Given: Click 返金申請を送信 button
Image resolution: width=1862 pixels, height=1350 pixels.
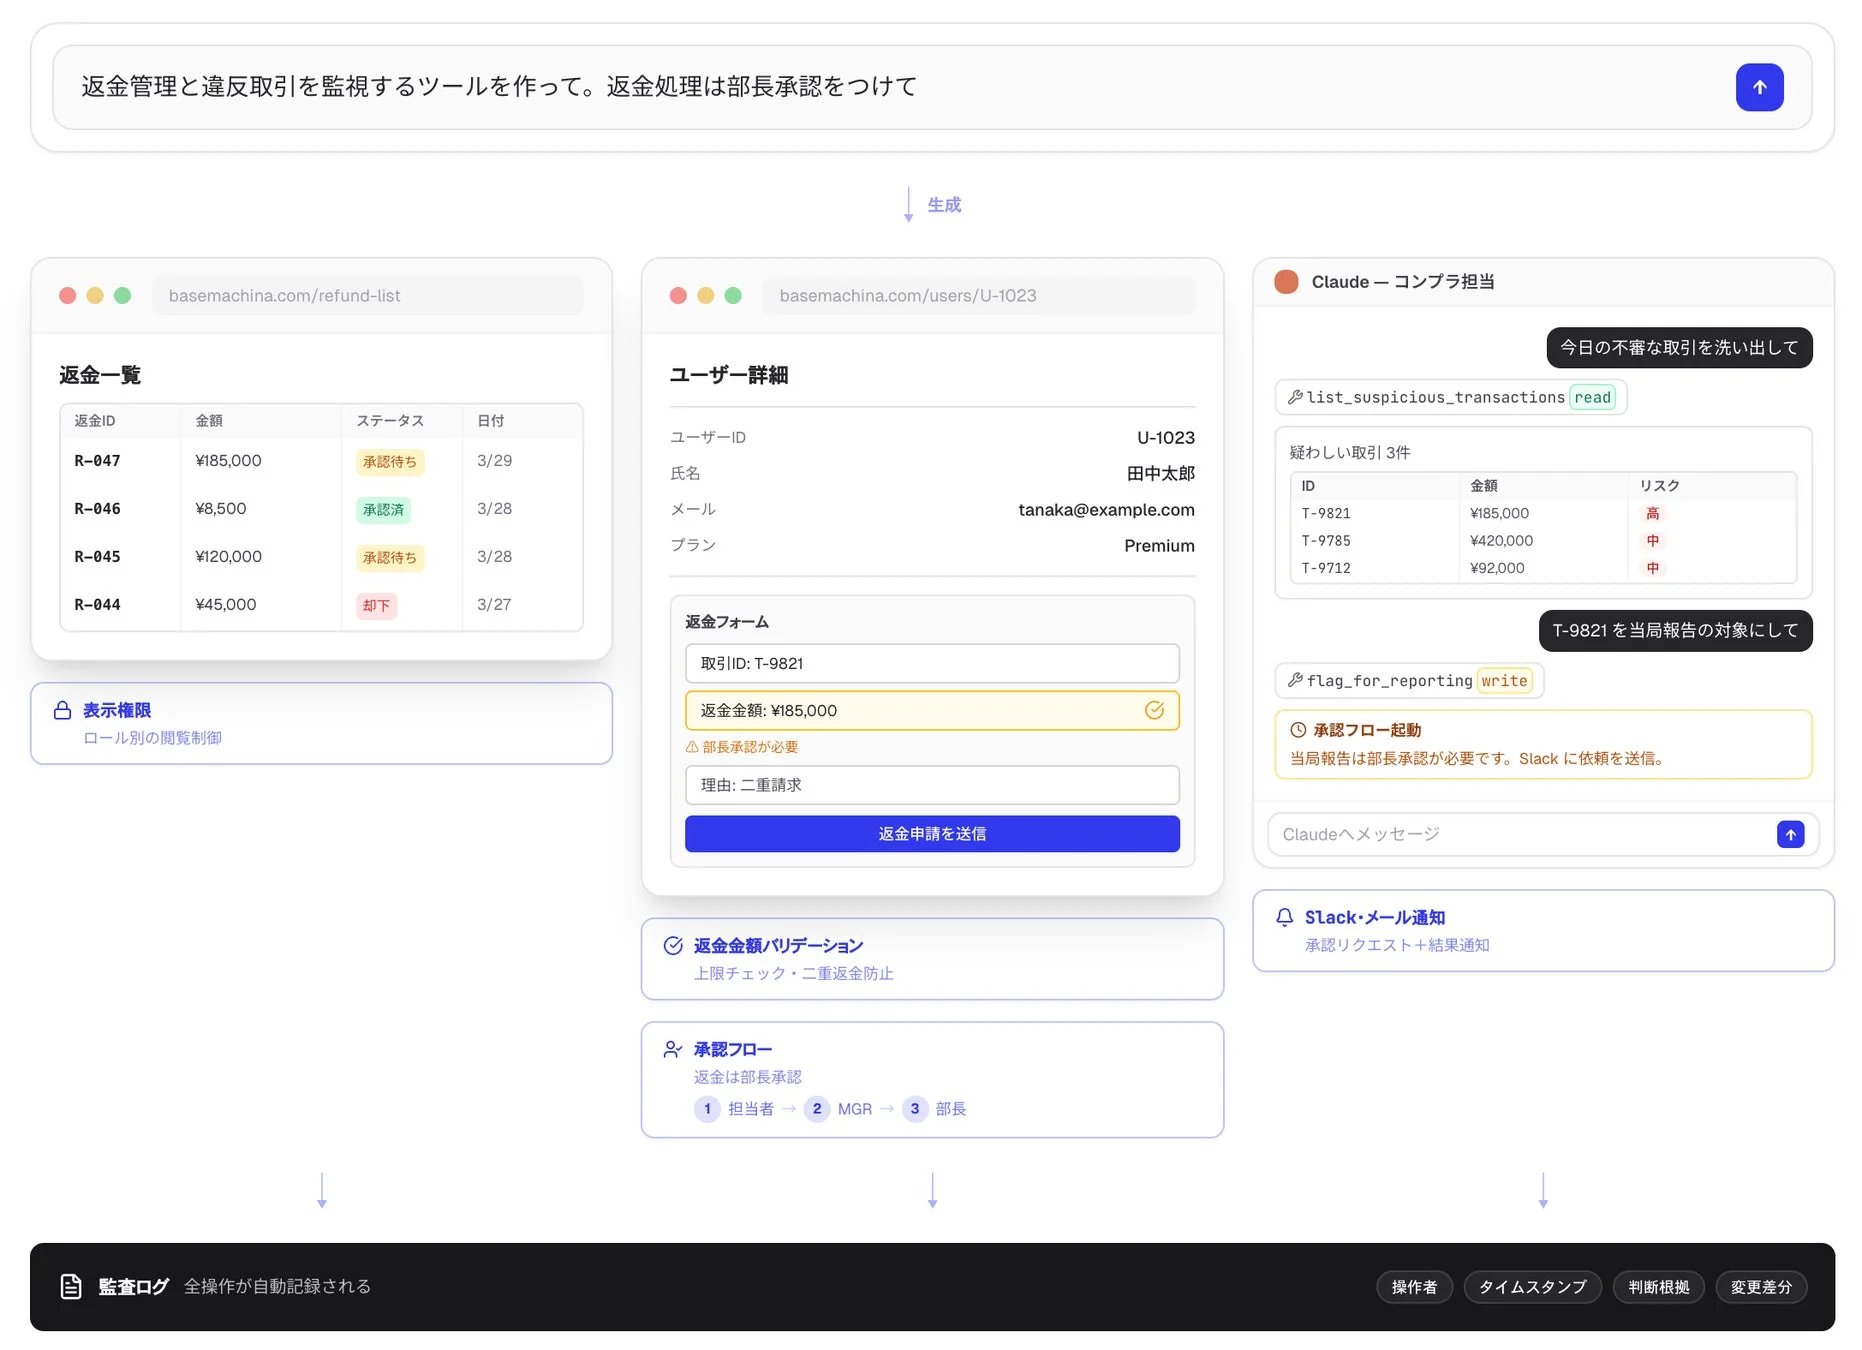Looking at the screenshot, I should [932, 834].
